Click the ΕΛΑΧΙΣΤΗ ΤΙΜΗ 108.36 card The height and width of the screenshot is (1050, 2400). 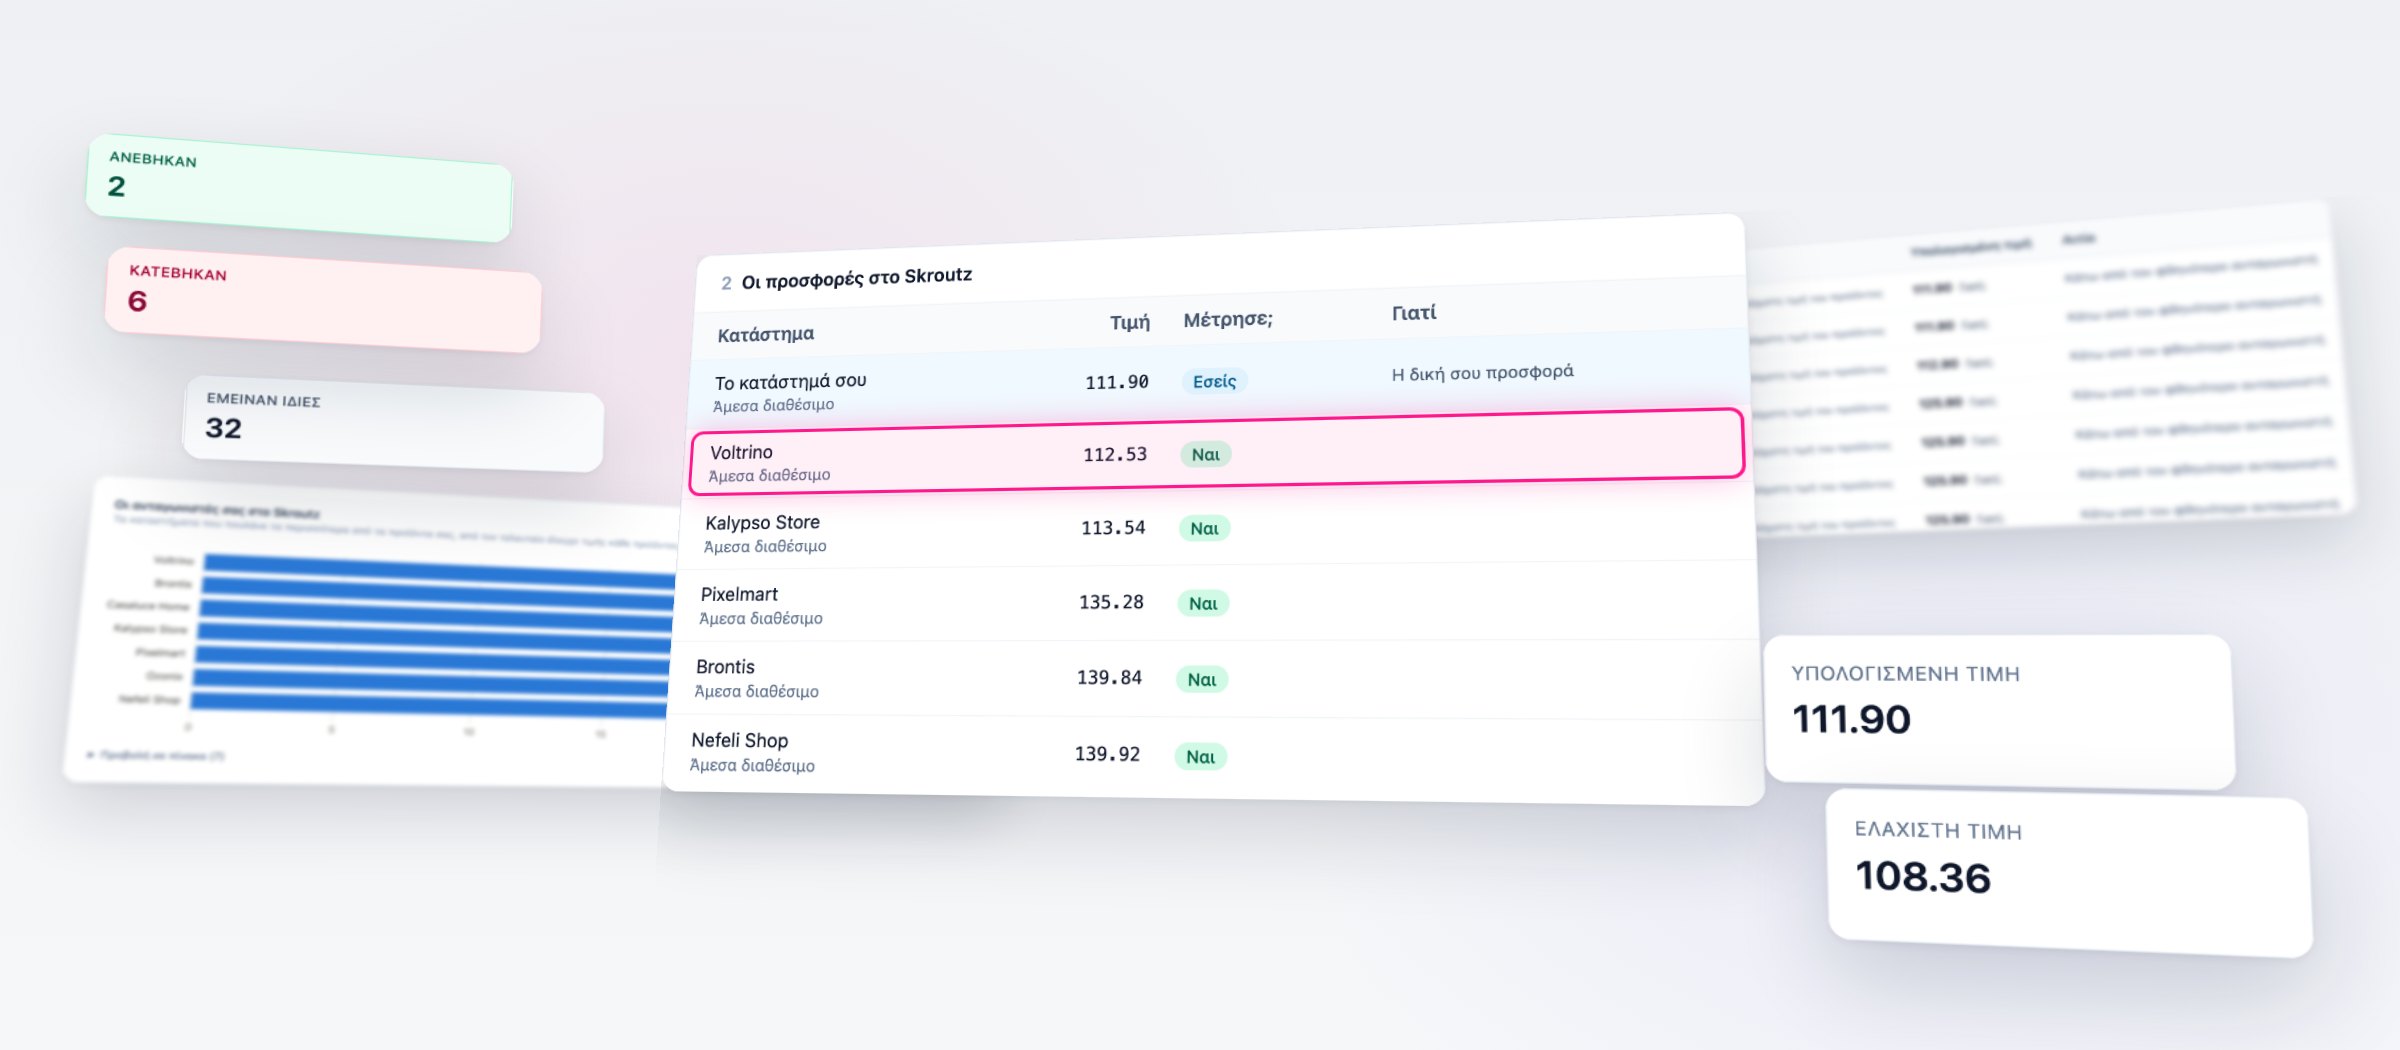(x=2069, y=872)
